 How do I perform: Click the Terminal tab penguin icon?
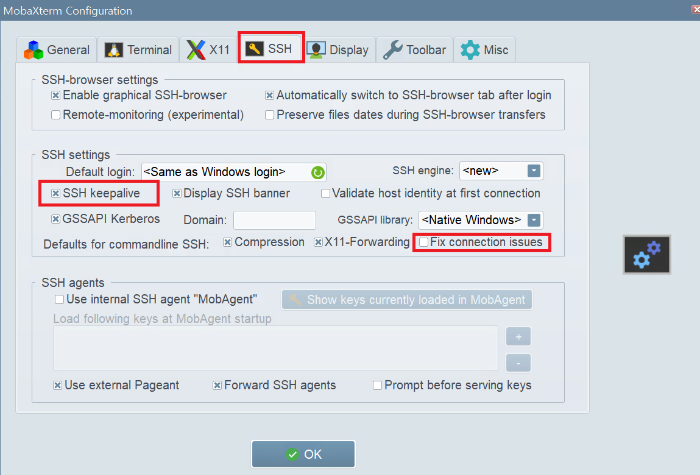[x=113, y=50]
